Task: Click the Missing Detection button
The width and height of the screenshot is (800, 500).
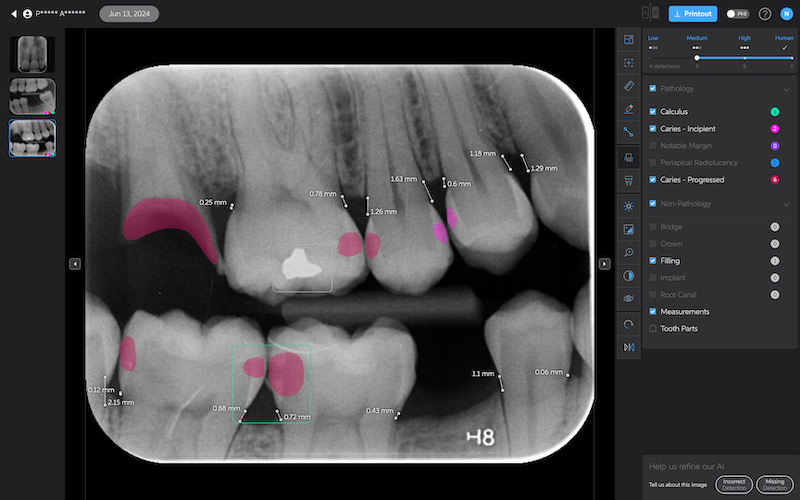Action: pyautogui.click(x=774, y=485)
